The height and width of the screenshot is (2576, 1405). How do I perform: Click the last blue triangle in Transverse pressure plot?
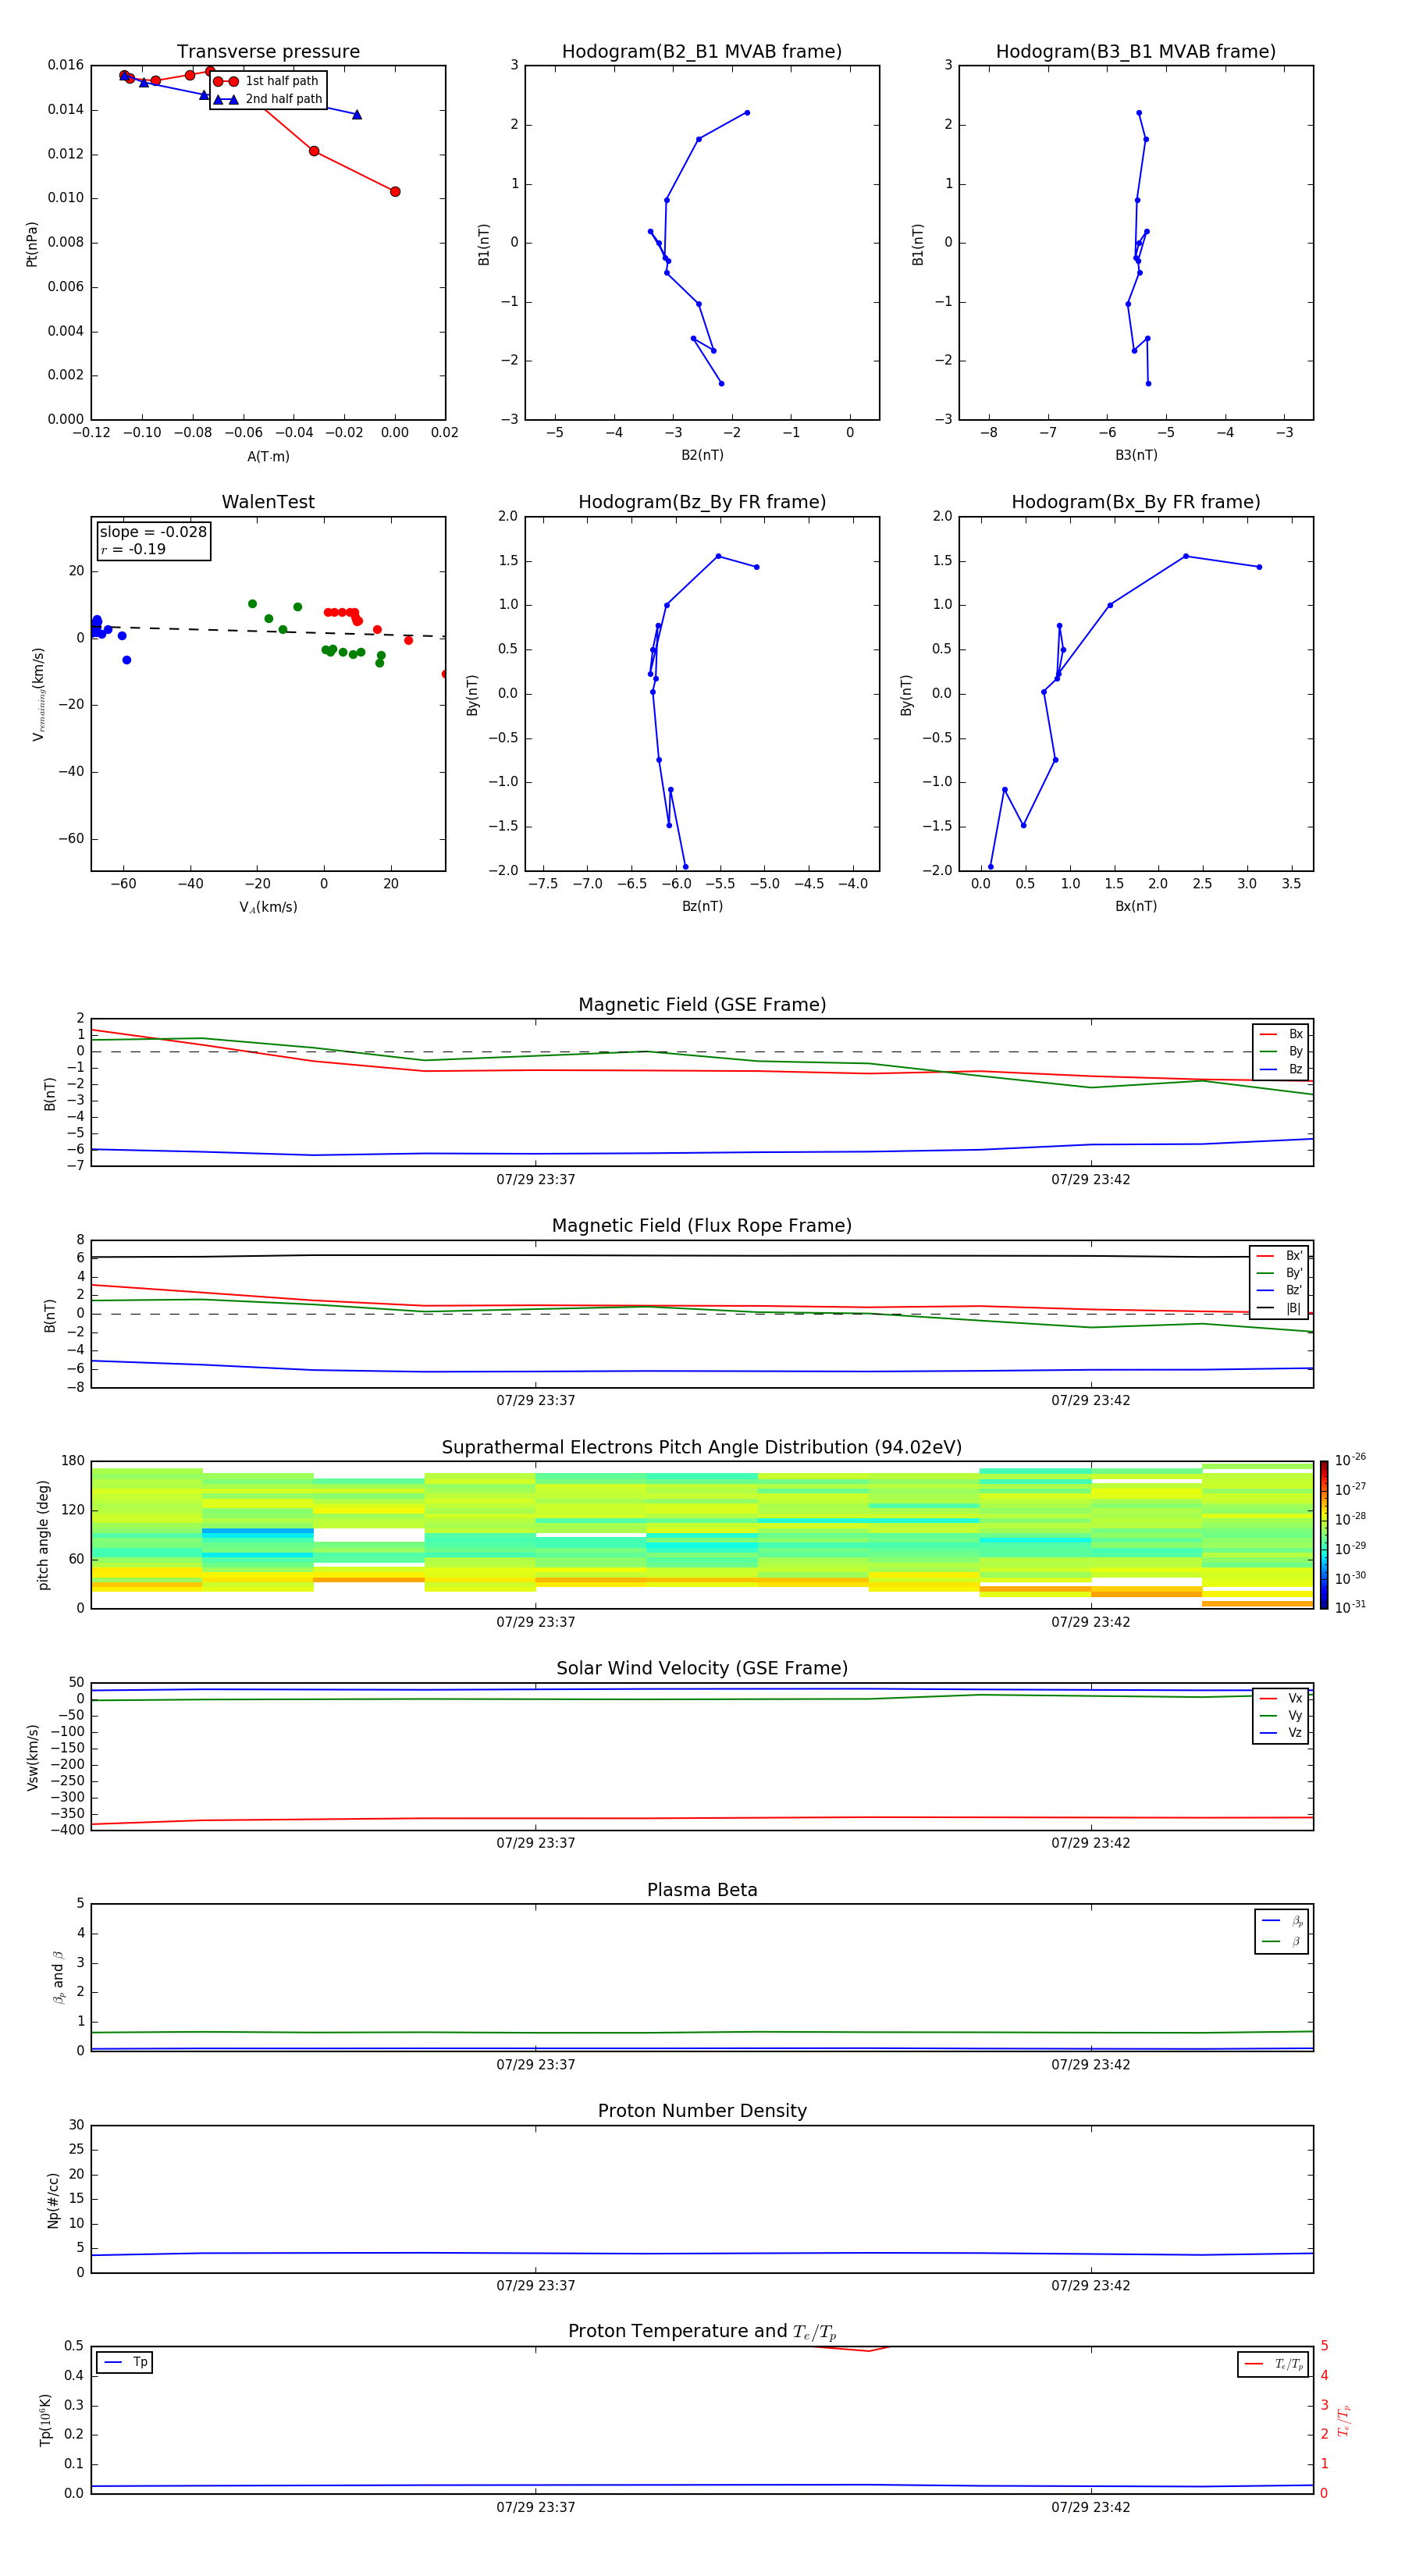click(357, 115)
